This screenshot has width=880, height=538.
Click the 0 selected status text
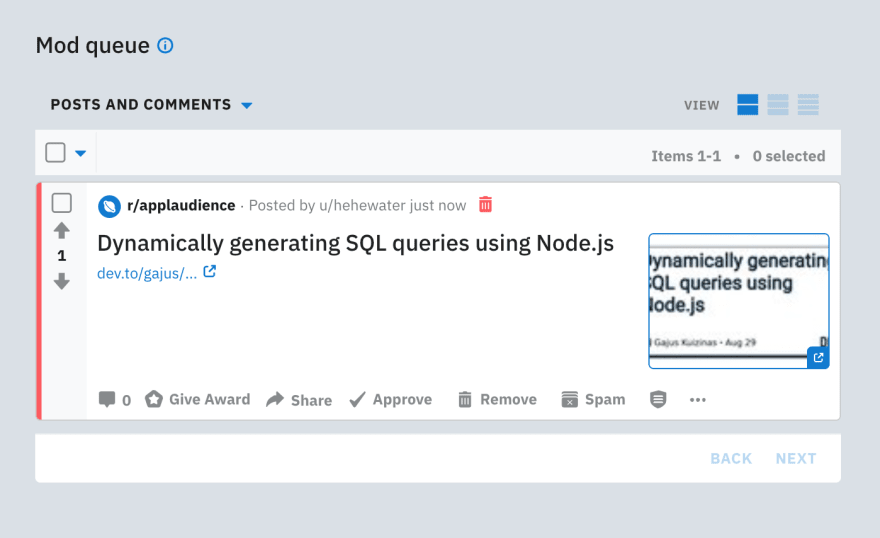[789, 156]
